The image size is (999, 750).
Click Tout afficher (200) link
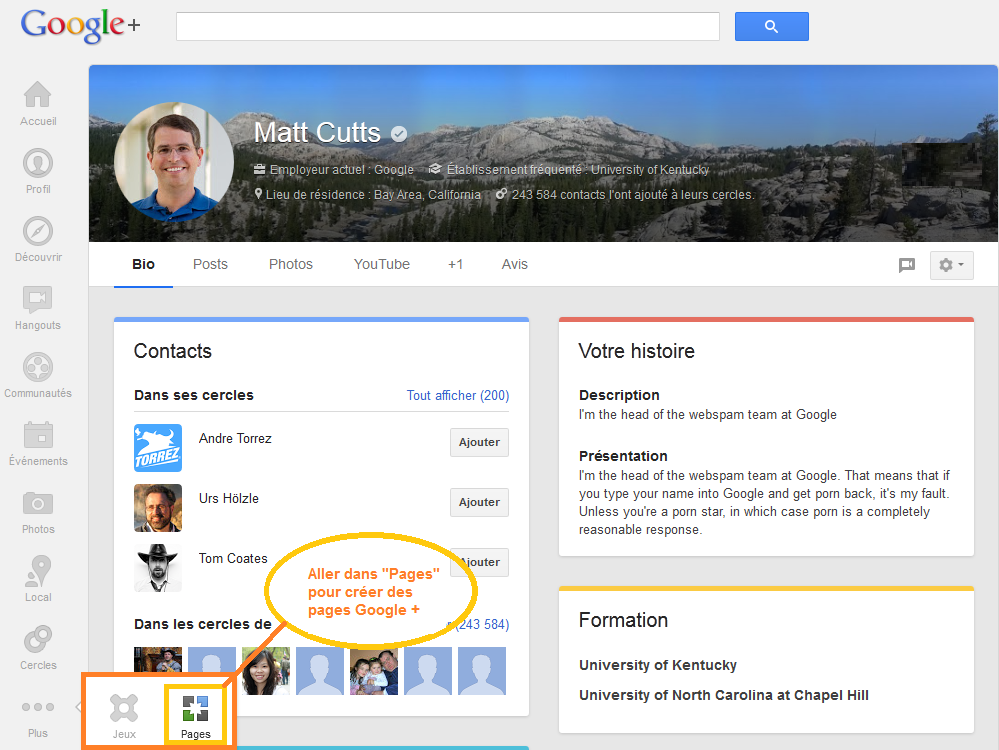click(457, 395)
